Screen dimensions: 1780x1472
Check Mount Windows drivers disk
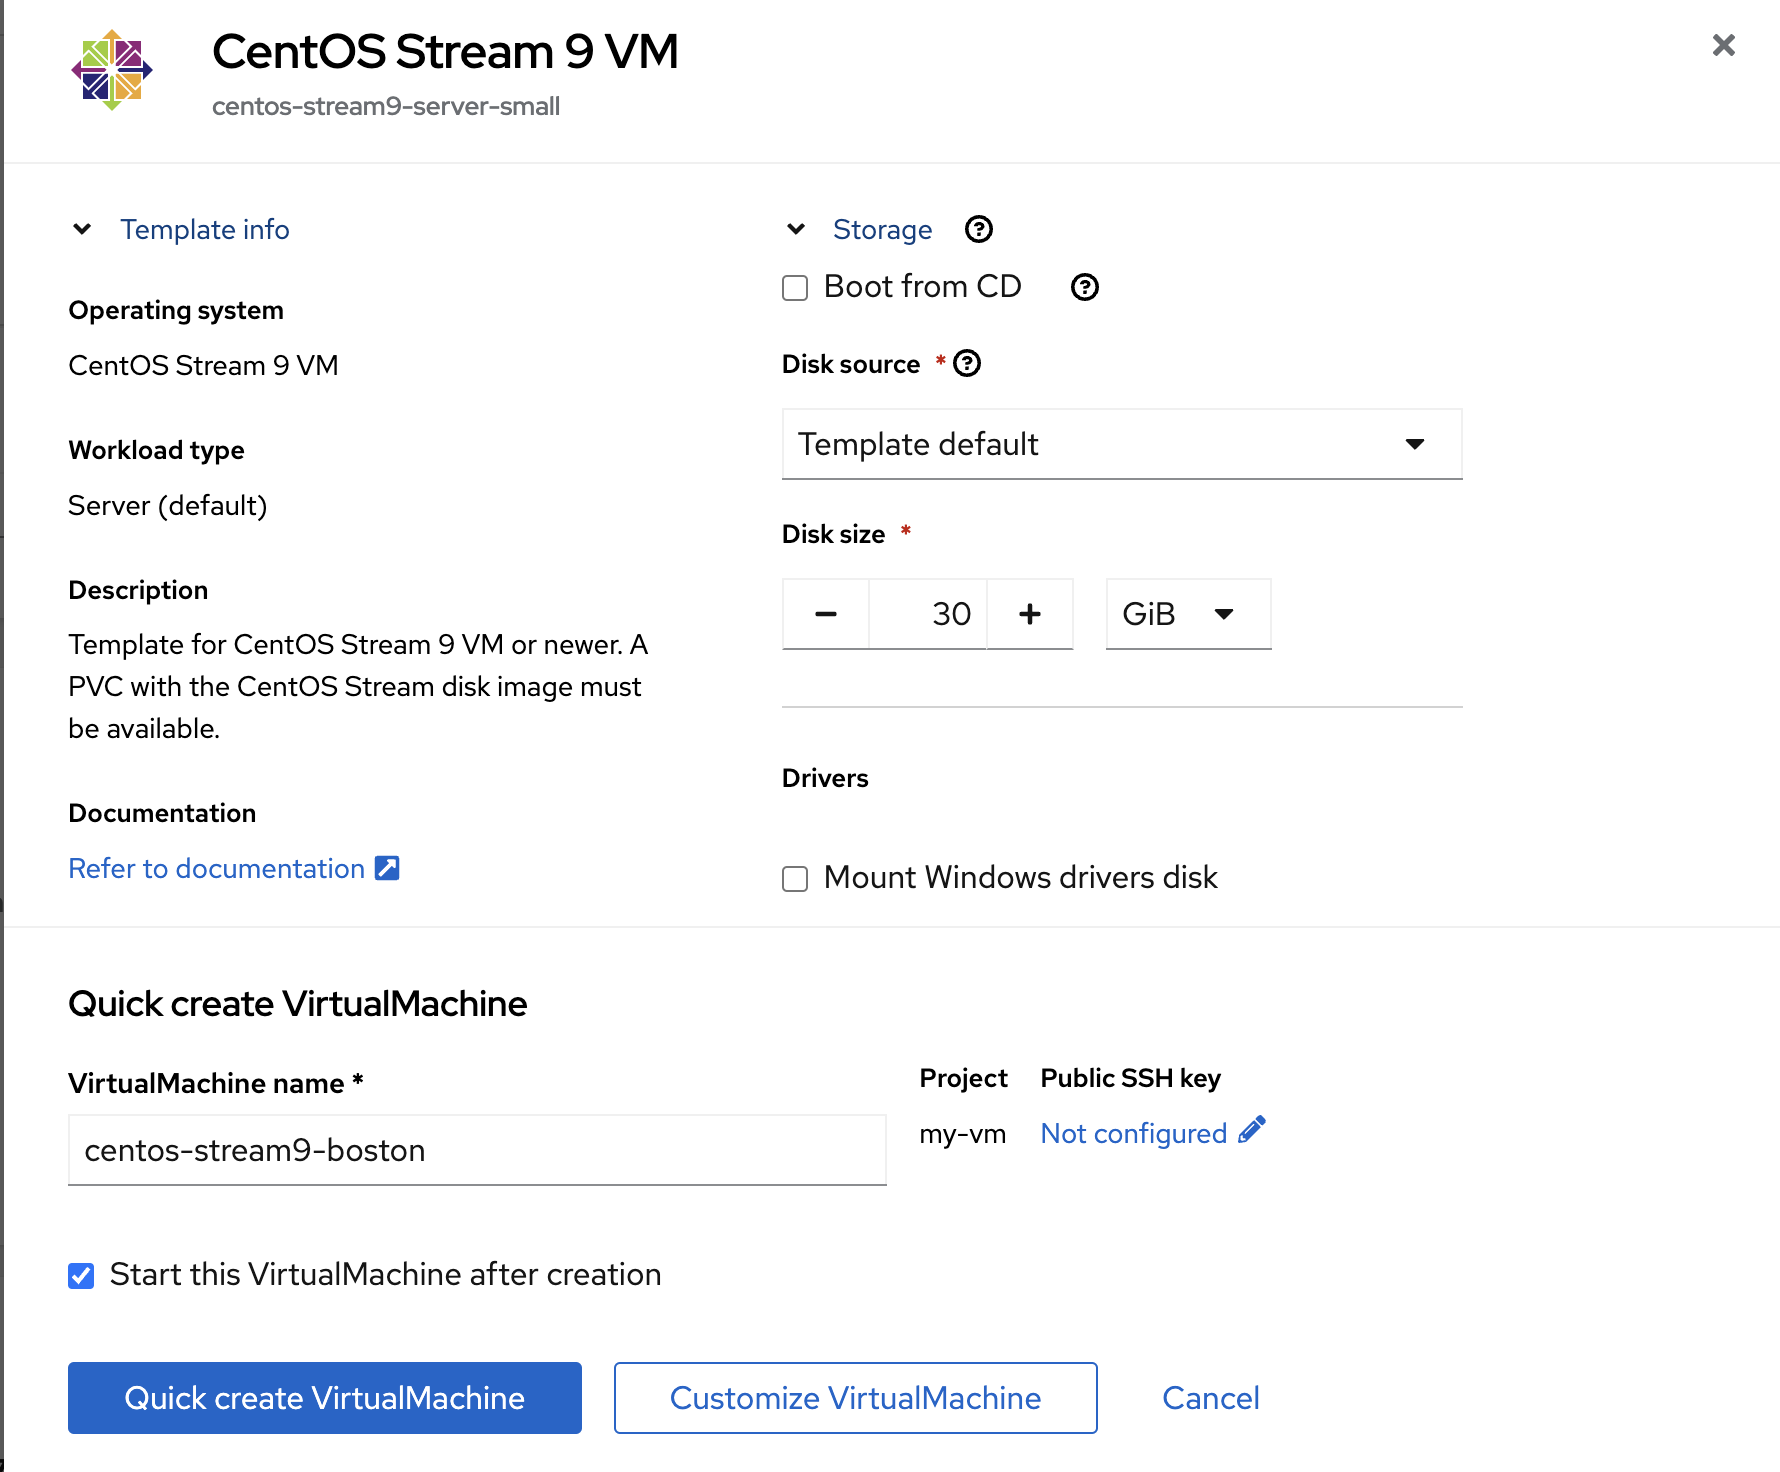pyautogui.click(x=795, y=879)
